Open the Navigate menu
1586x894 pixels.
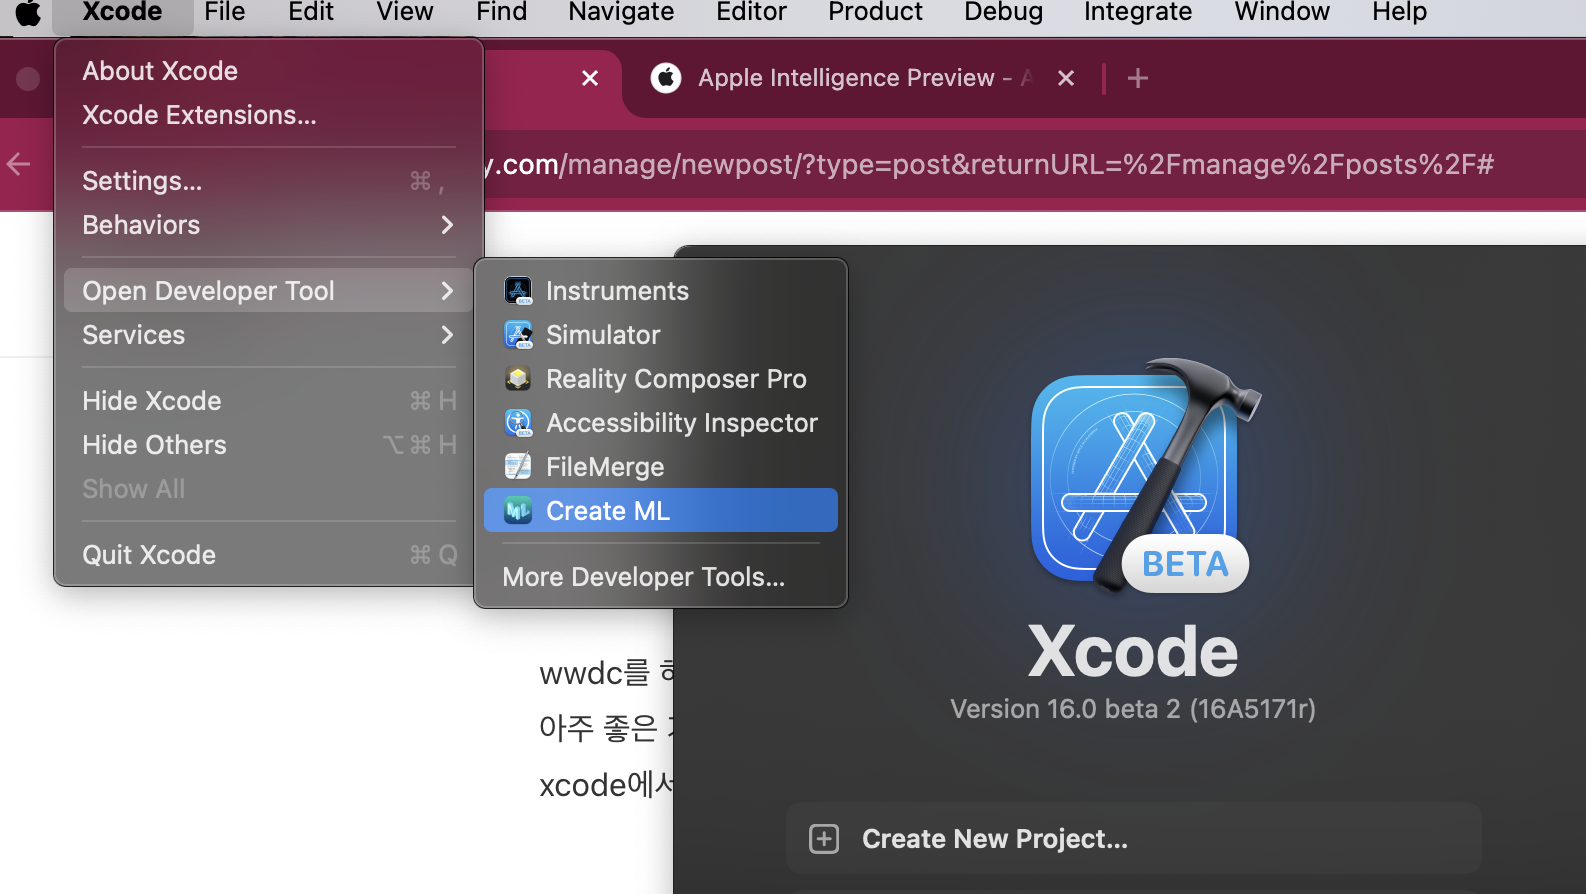(621, 13)
